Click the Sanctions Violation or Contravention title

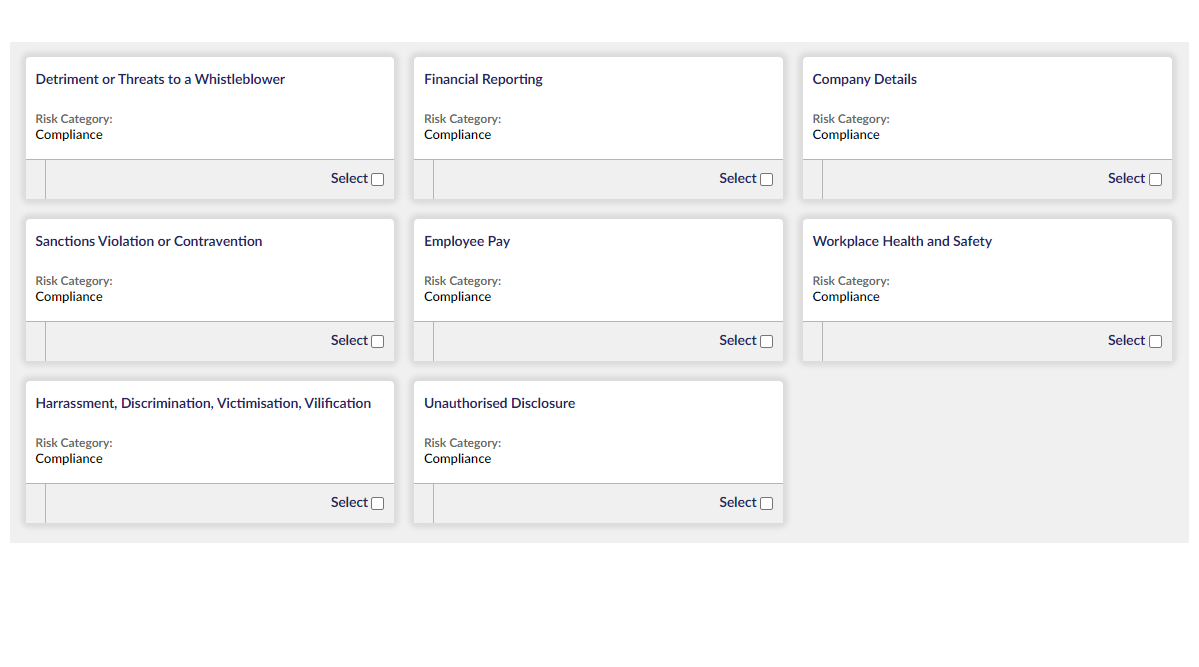149,241
